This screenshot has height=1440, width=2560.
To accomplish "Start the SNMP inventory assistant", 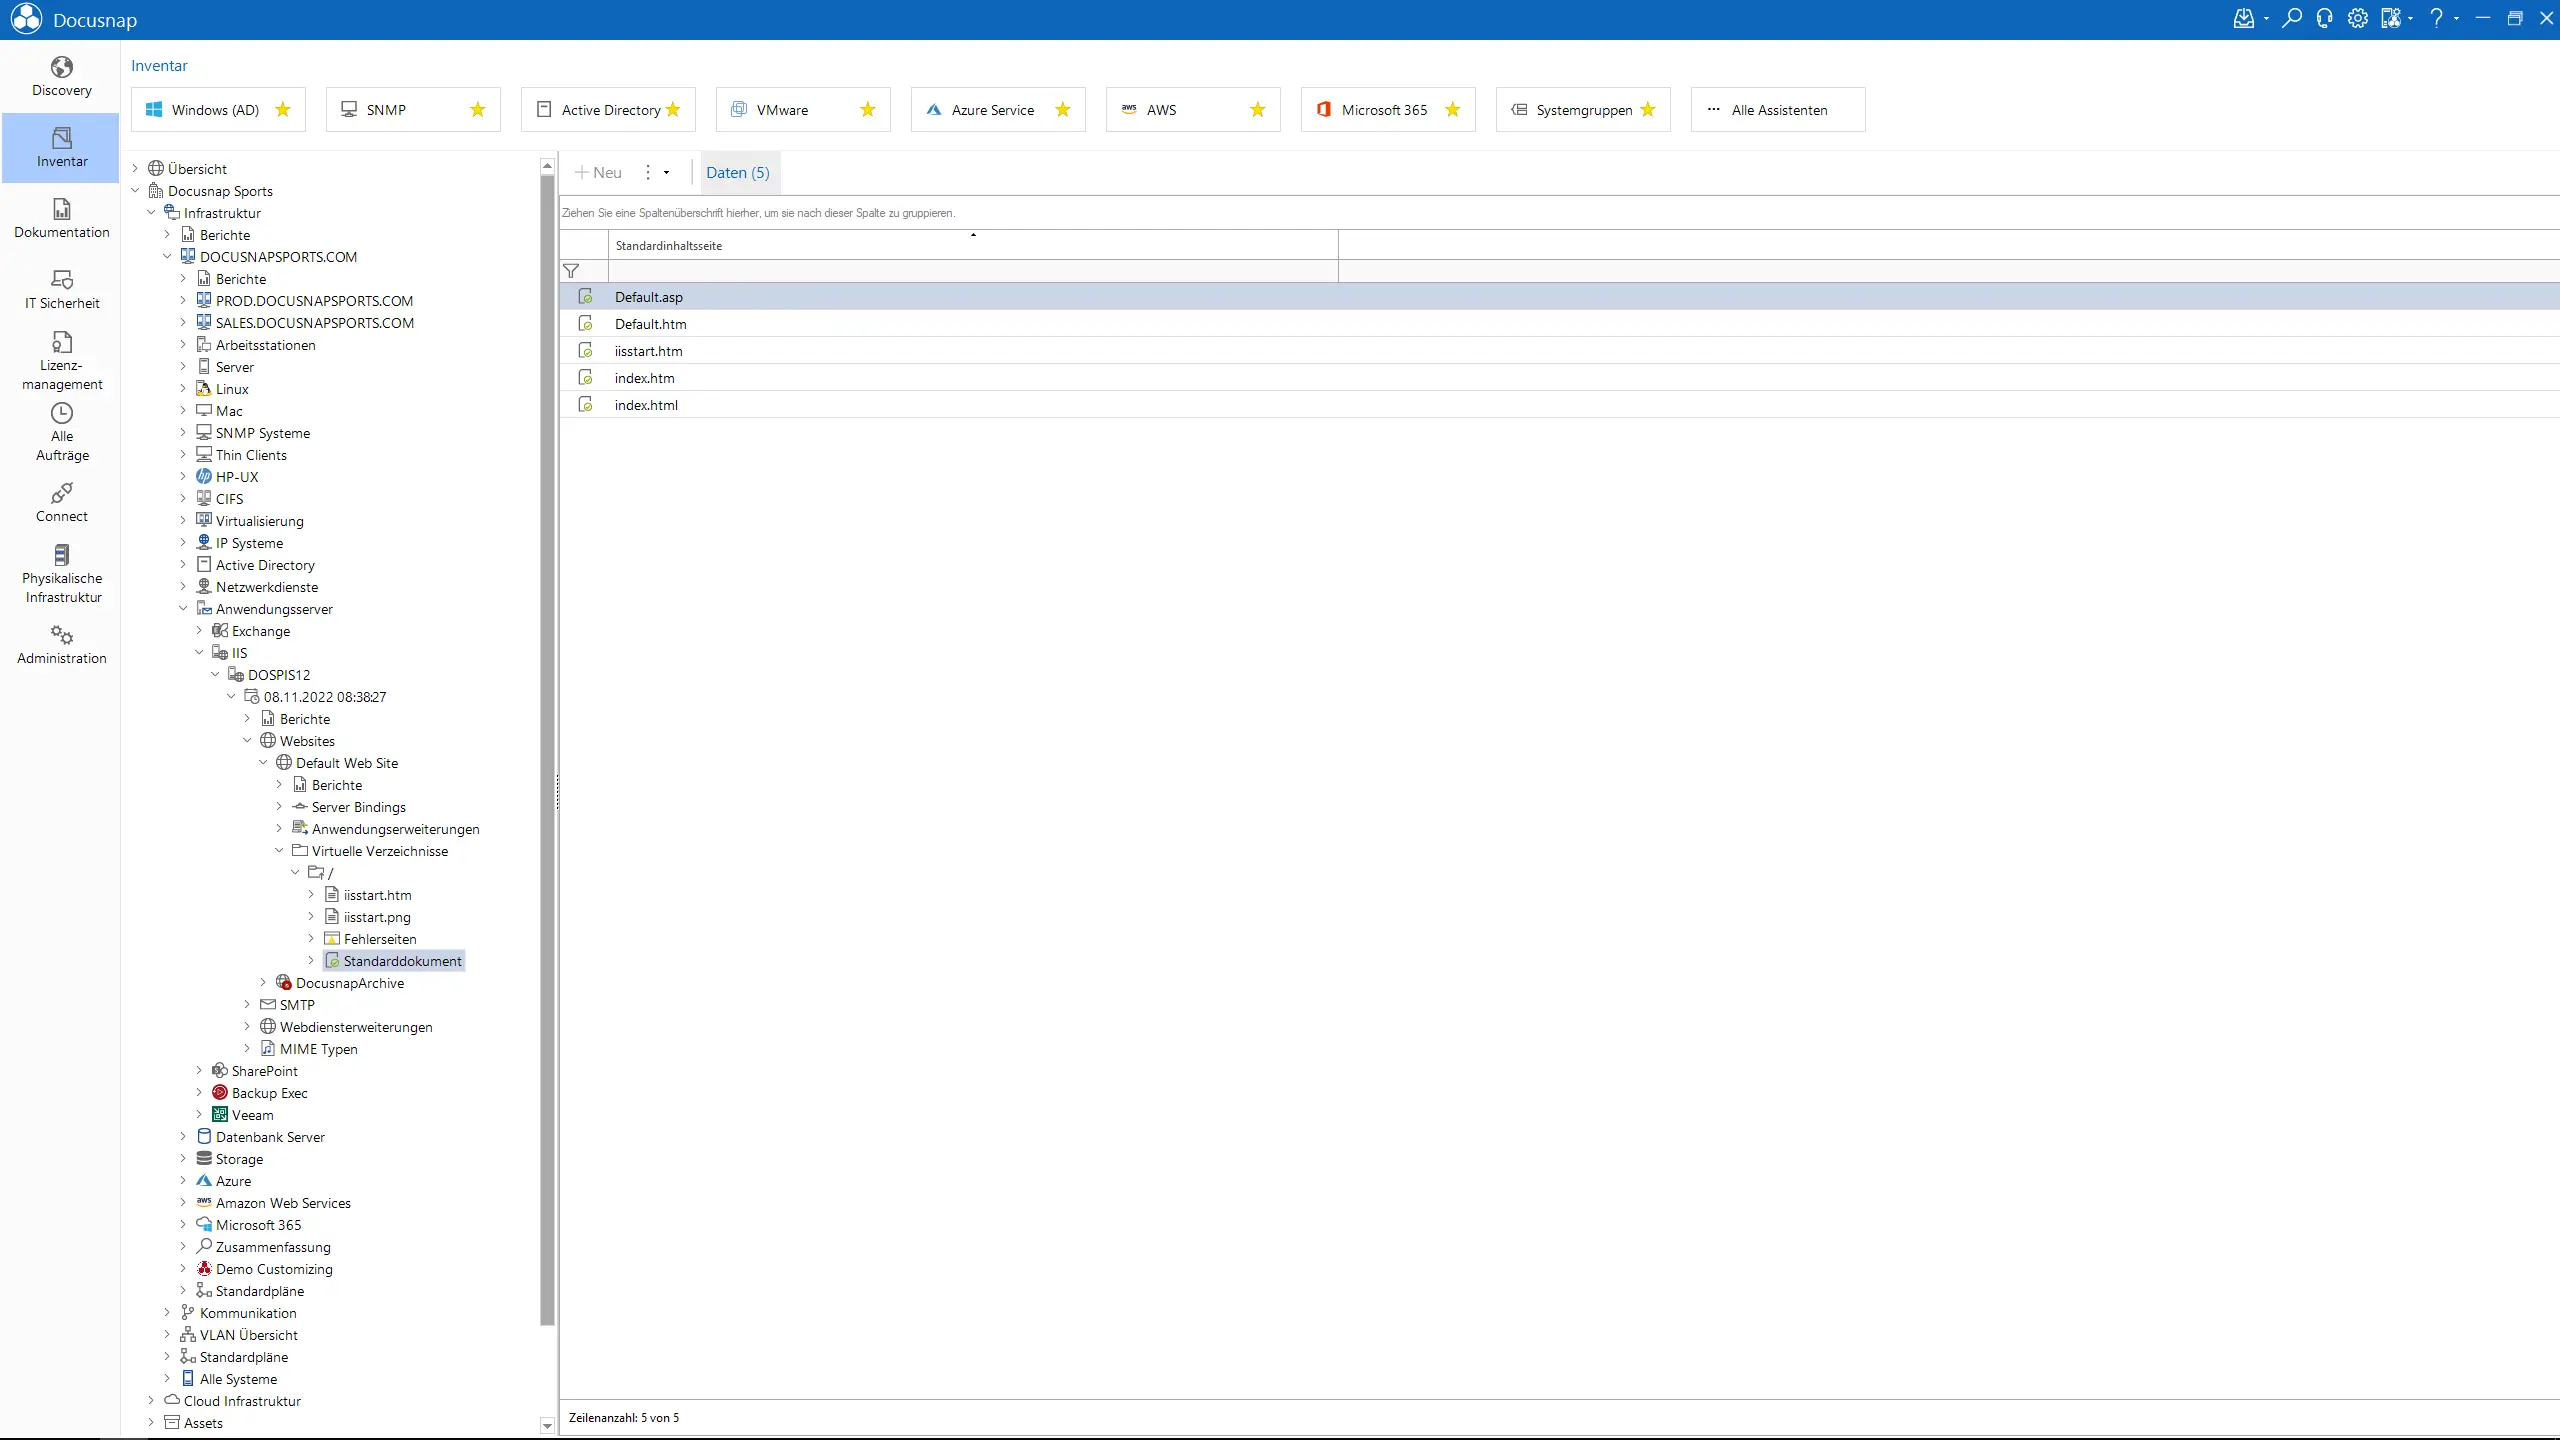I will click(x=386, y=110).
